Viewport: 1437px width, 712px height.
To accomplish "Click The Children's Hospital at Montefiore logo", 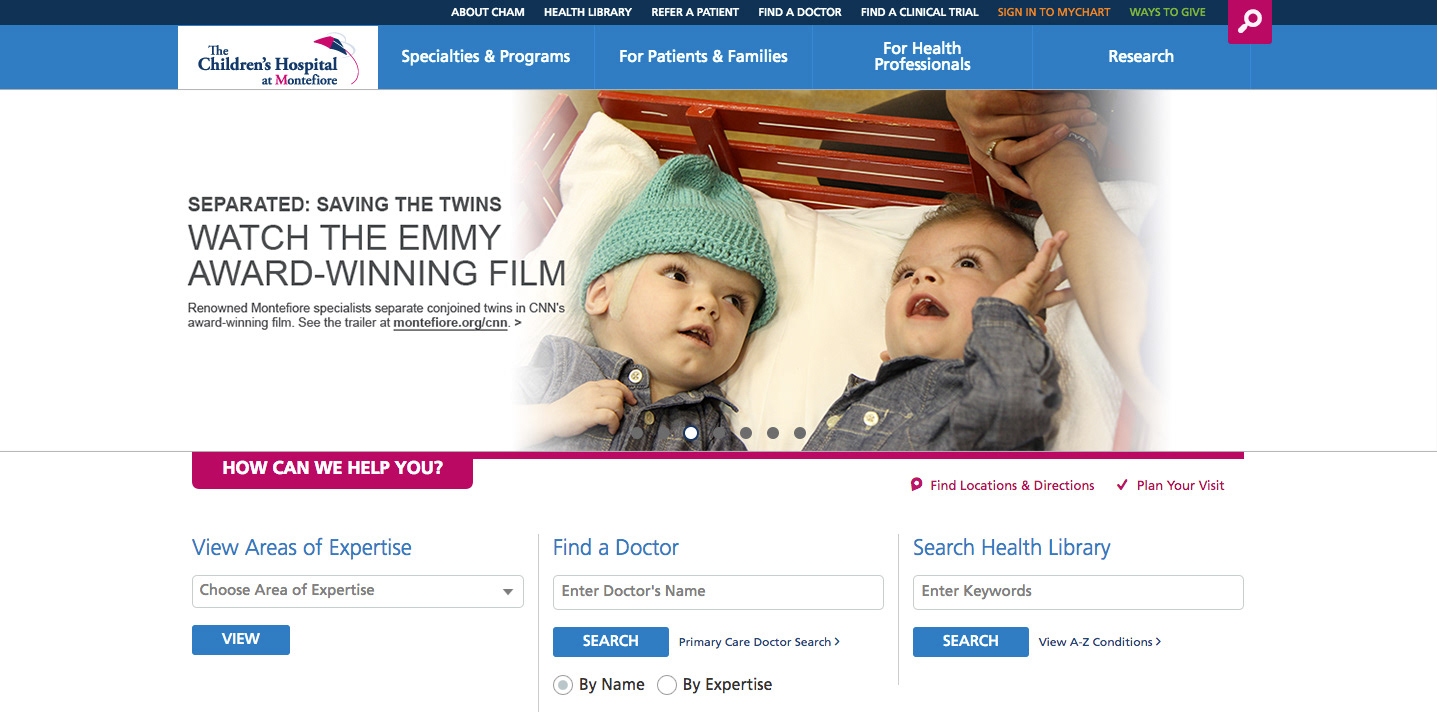I will tap(278, 57).
